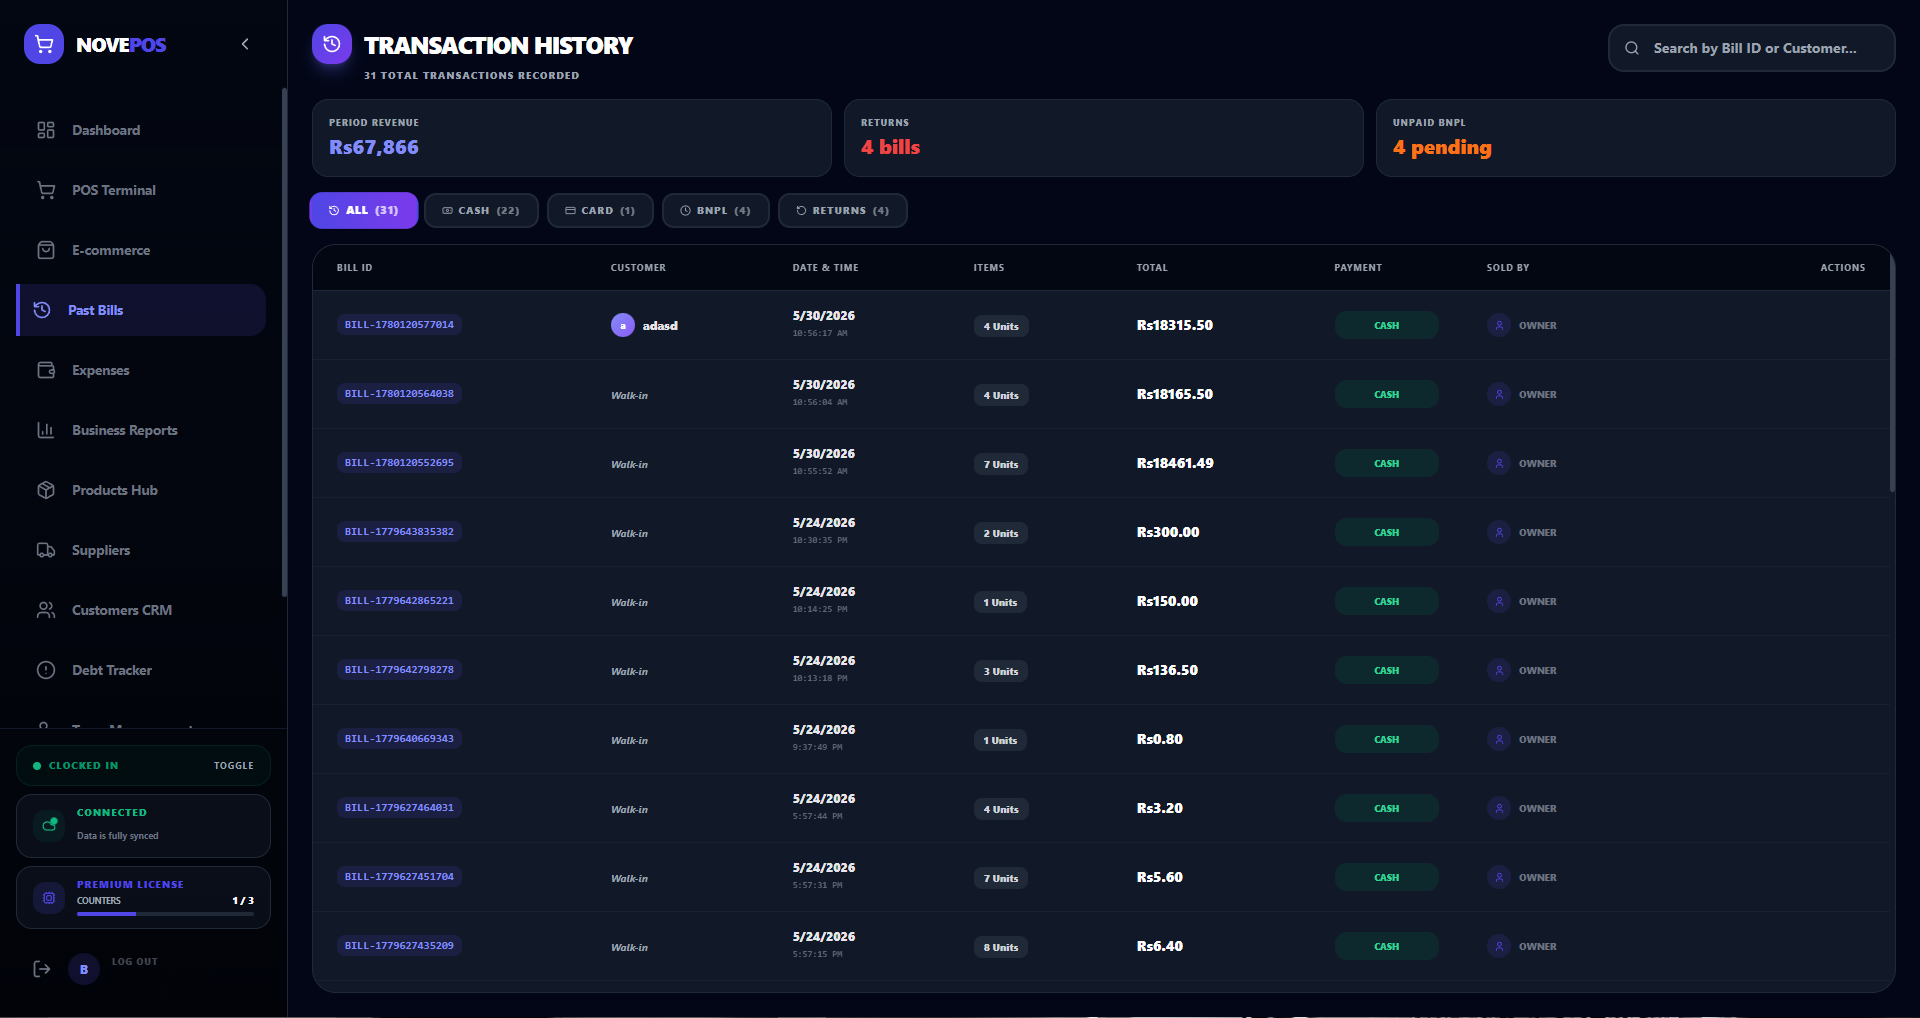
Task: Click the Premium License badge icon
Action: point(49,898)
